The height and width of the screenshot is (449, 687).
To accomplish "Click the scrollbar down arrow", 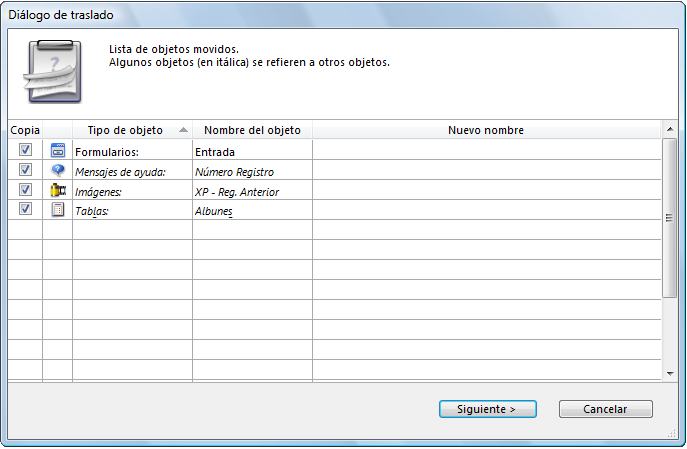I will (670, 372).
